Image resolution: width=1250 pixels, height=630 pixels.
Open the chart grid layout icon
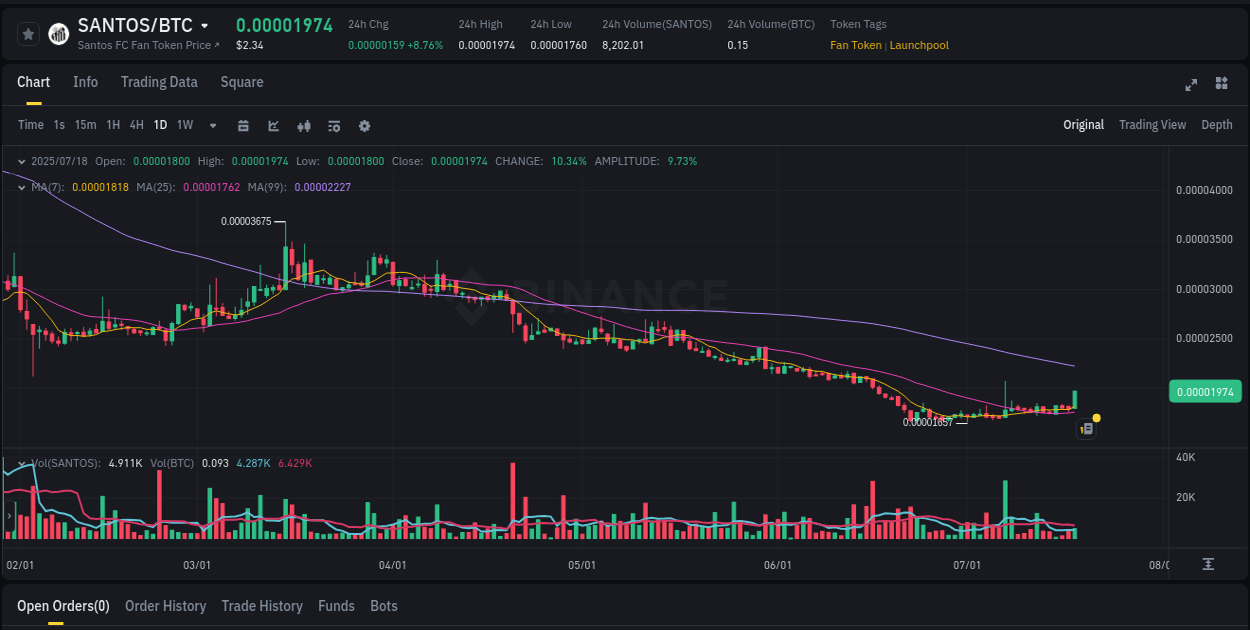pyautogui.click(x=1221, y=83)
